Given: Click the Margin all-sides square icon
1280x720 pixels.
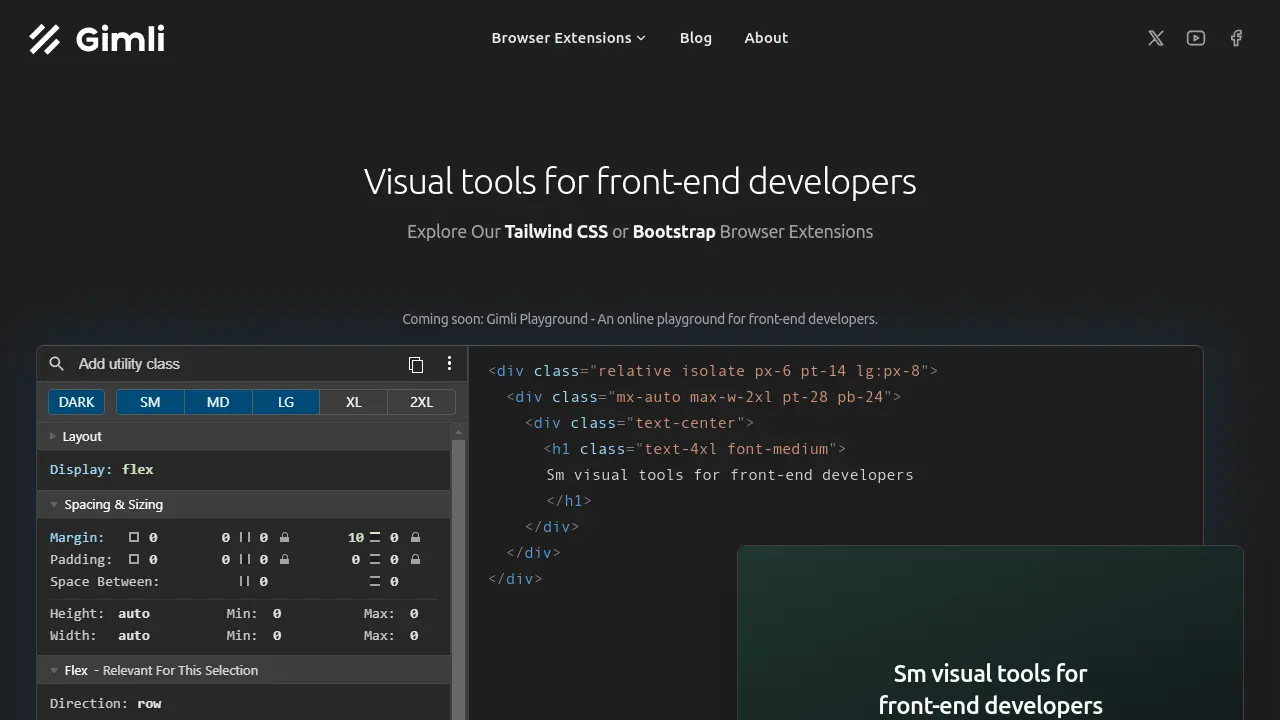Looking at the screenshot, I should (x=134, y=537).
